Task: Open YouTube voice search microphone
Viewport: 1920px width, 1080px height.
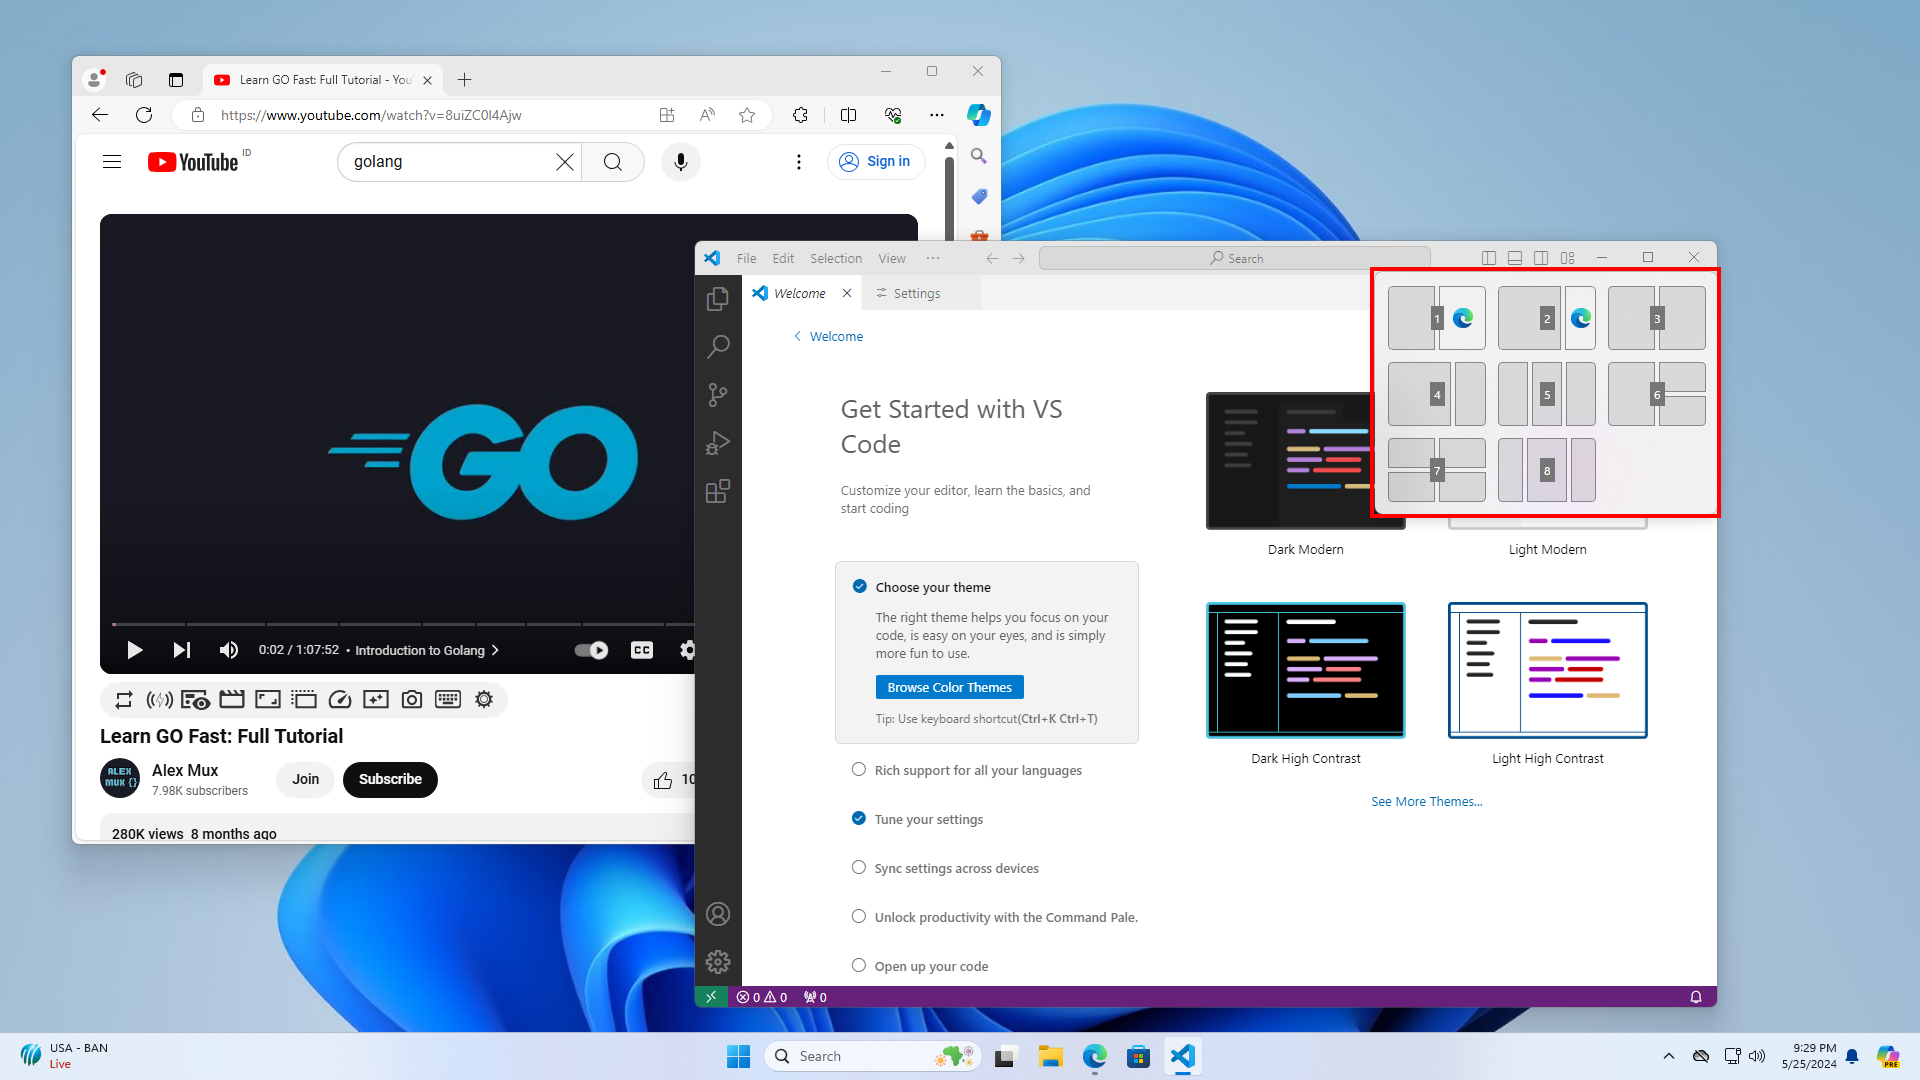Action: (681, 162)
